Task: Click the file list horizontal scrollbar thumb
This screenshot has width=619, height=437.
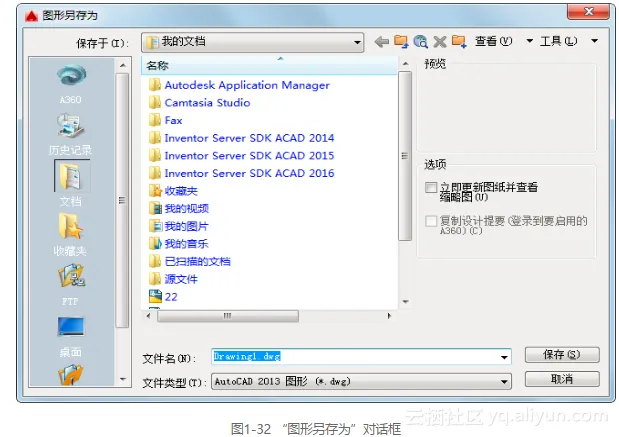Action: (228, 316)
